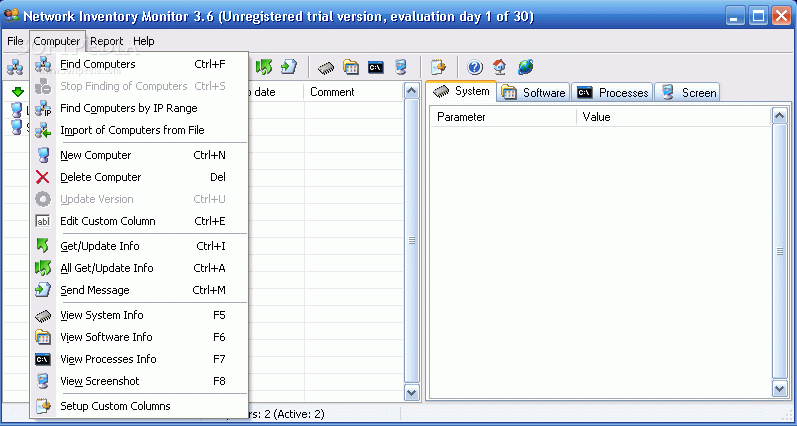This screenshot has width=797, height=426.
Task: Click the globe web toolbar icon
Action: point(525,67)
